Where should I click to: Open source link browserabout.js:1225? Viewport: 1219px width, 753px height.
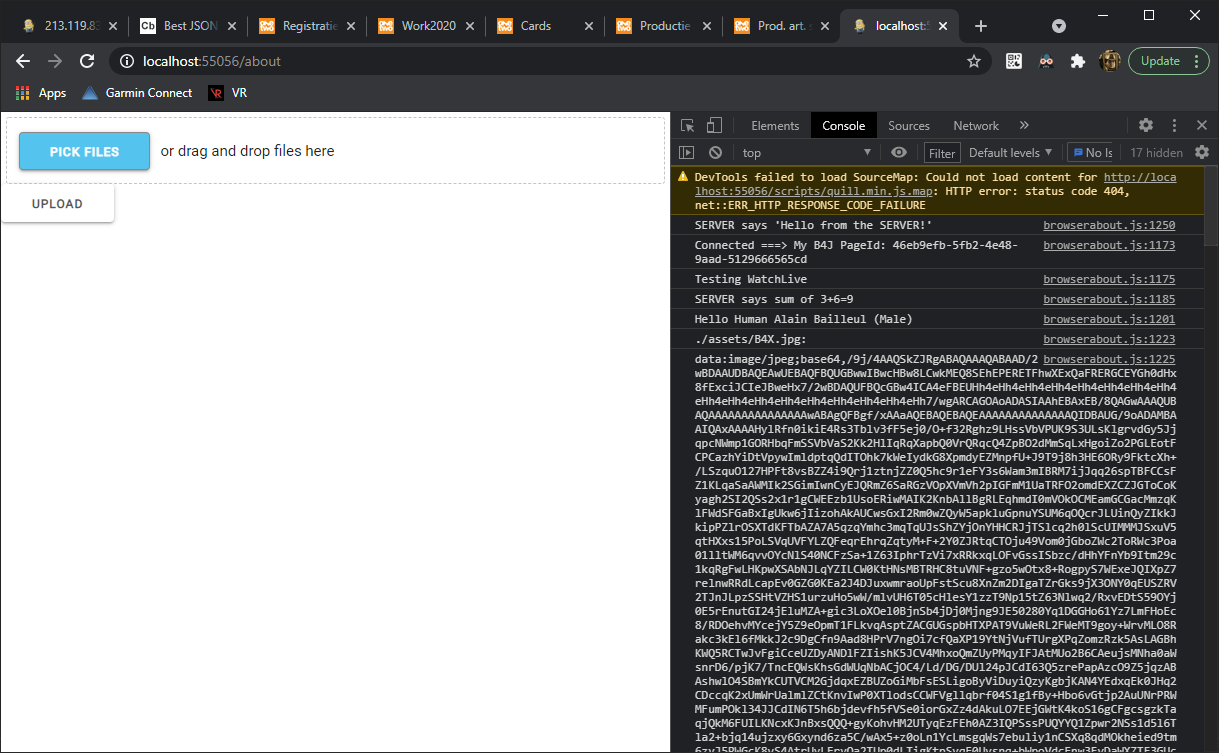1109,359
